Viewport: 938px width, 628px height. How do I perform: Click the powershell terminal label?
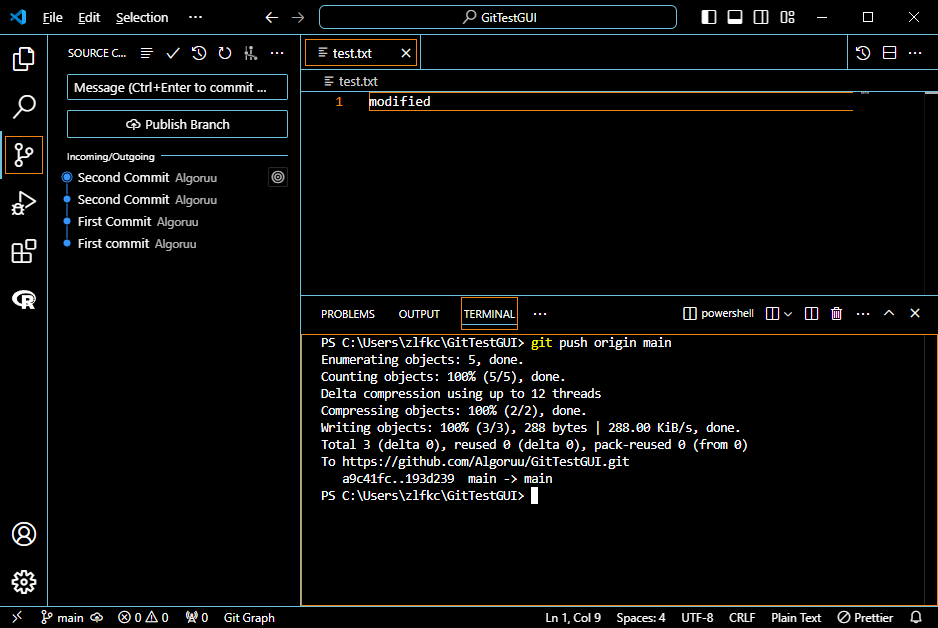click(718, 313)
